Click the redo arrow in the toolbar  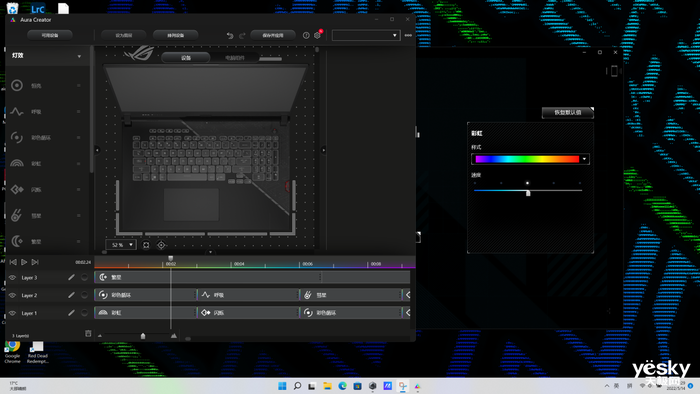point(242,35)
